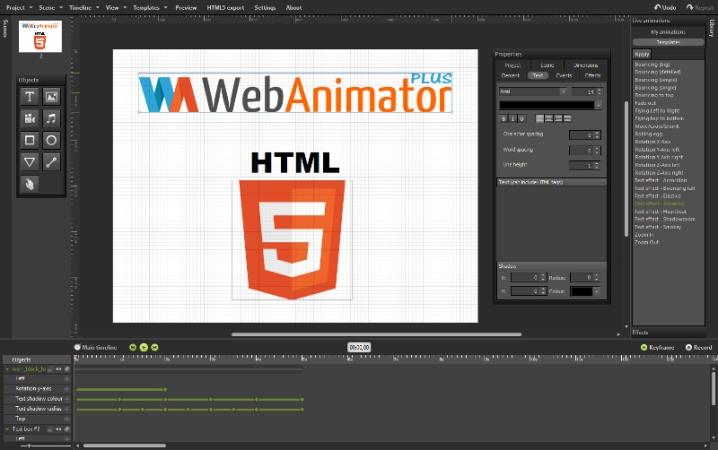This screenshot has height=450, width=718.
Task: Select the Audio music note tool
Action: (x=51, y=119)
